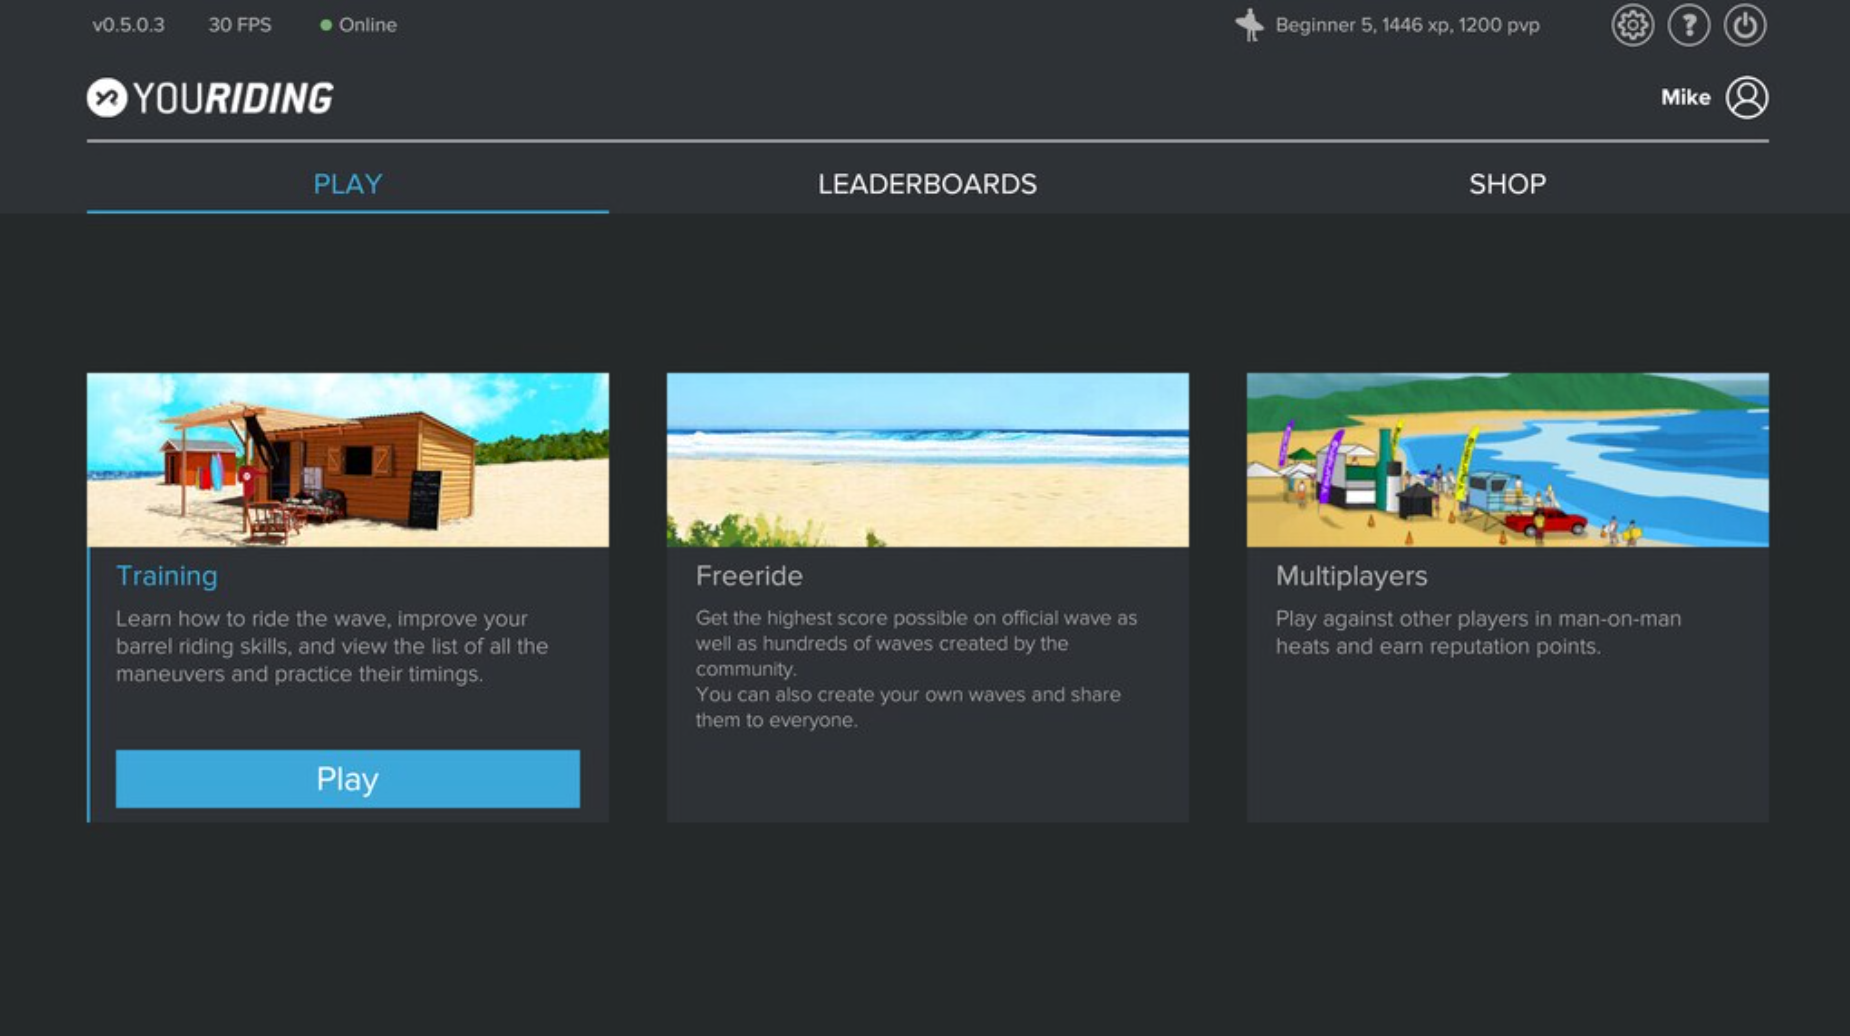
Task: Click the beach hut Training thumbnail
Action: pyautogui.click(x=348, y=458)
